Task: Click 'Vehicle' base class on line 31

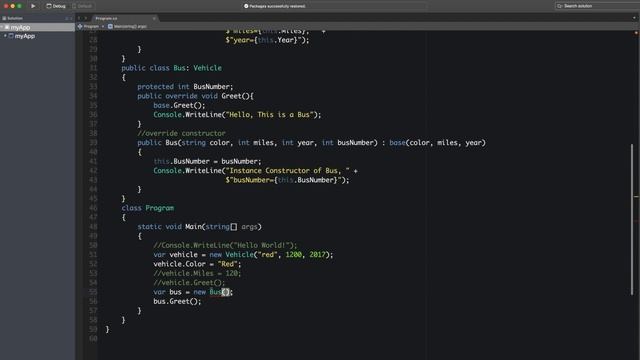Action: (x=207, y=68)
